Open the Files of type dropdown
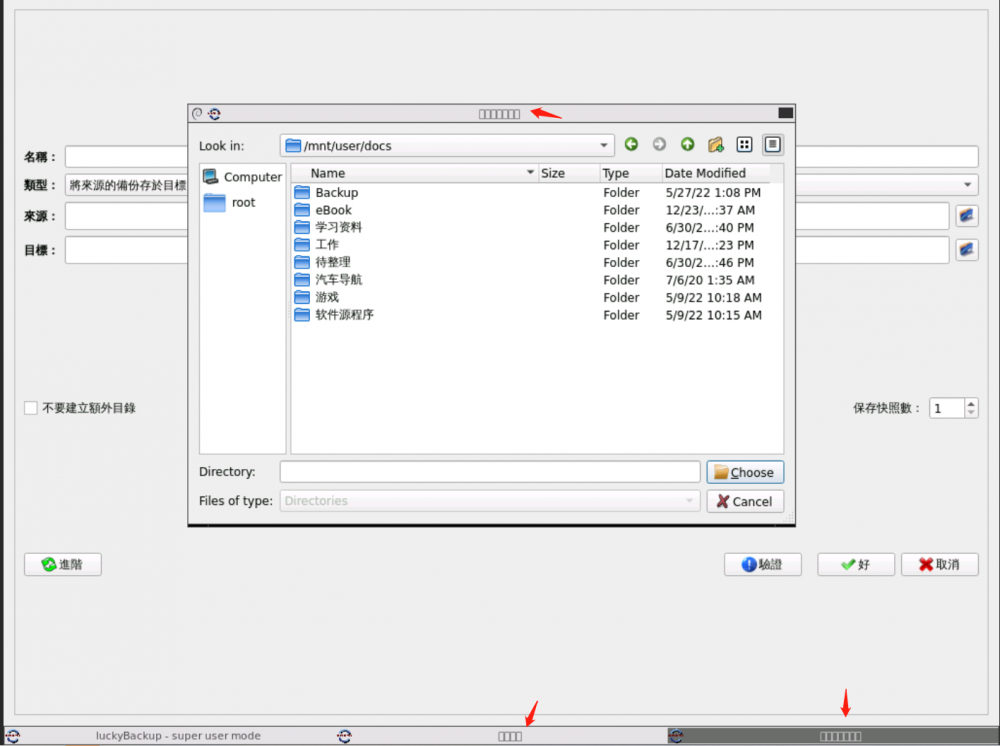Screen dimensions: 1000x746 pyautogui.click(x=490, y=501)
